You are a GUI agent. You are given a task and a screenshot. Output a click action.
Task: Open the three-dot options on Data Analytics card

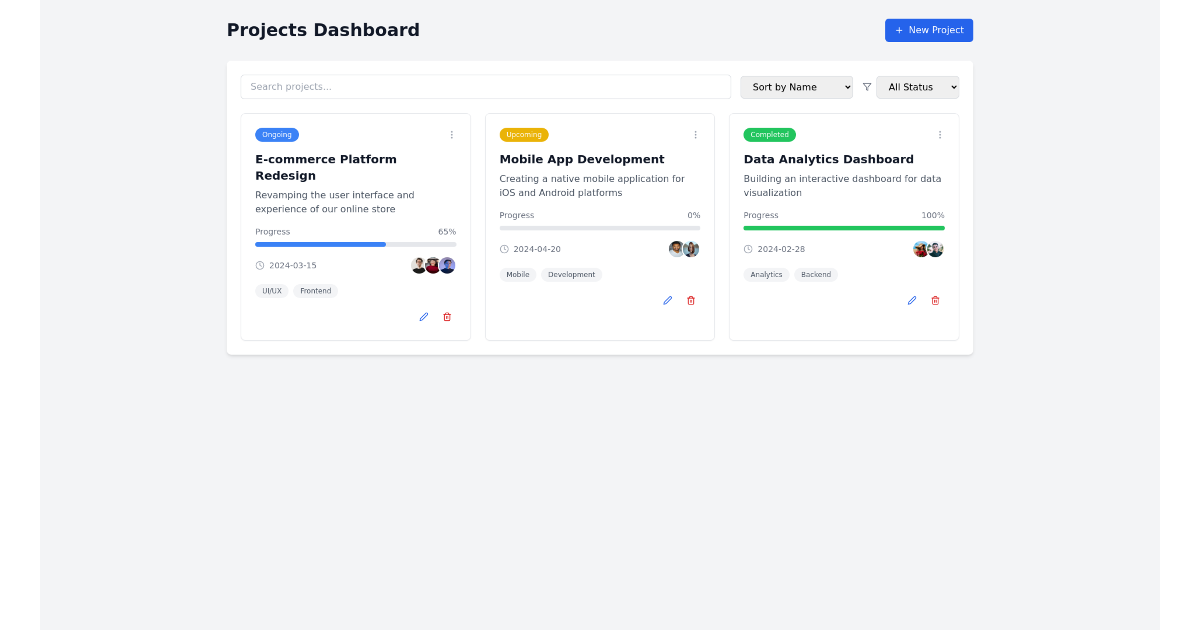[x=939, y=134]
